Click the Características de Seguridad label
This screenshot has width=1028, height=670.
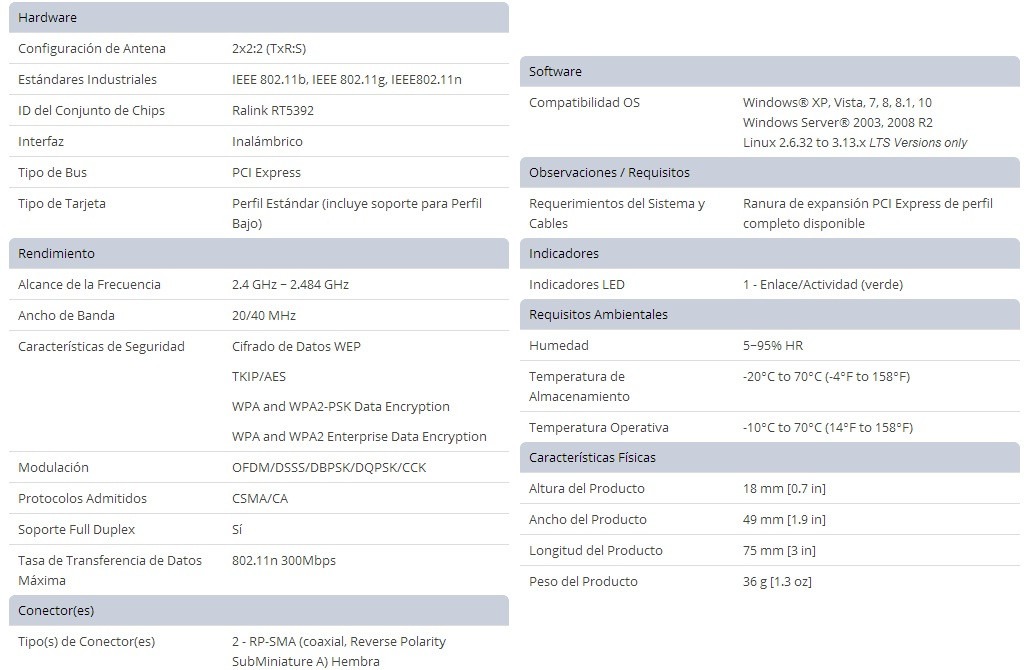[x=102, y=346]
